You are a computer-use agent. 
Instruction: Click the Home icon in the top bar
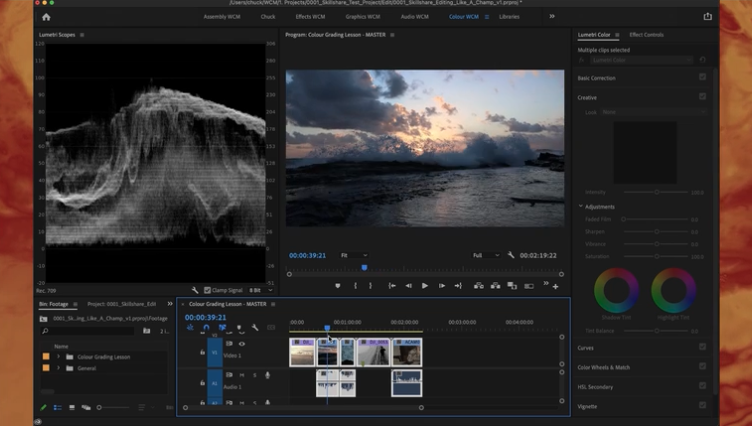point(46,17)
